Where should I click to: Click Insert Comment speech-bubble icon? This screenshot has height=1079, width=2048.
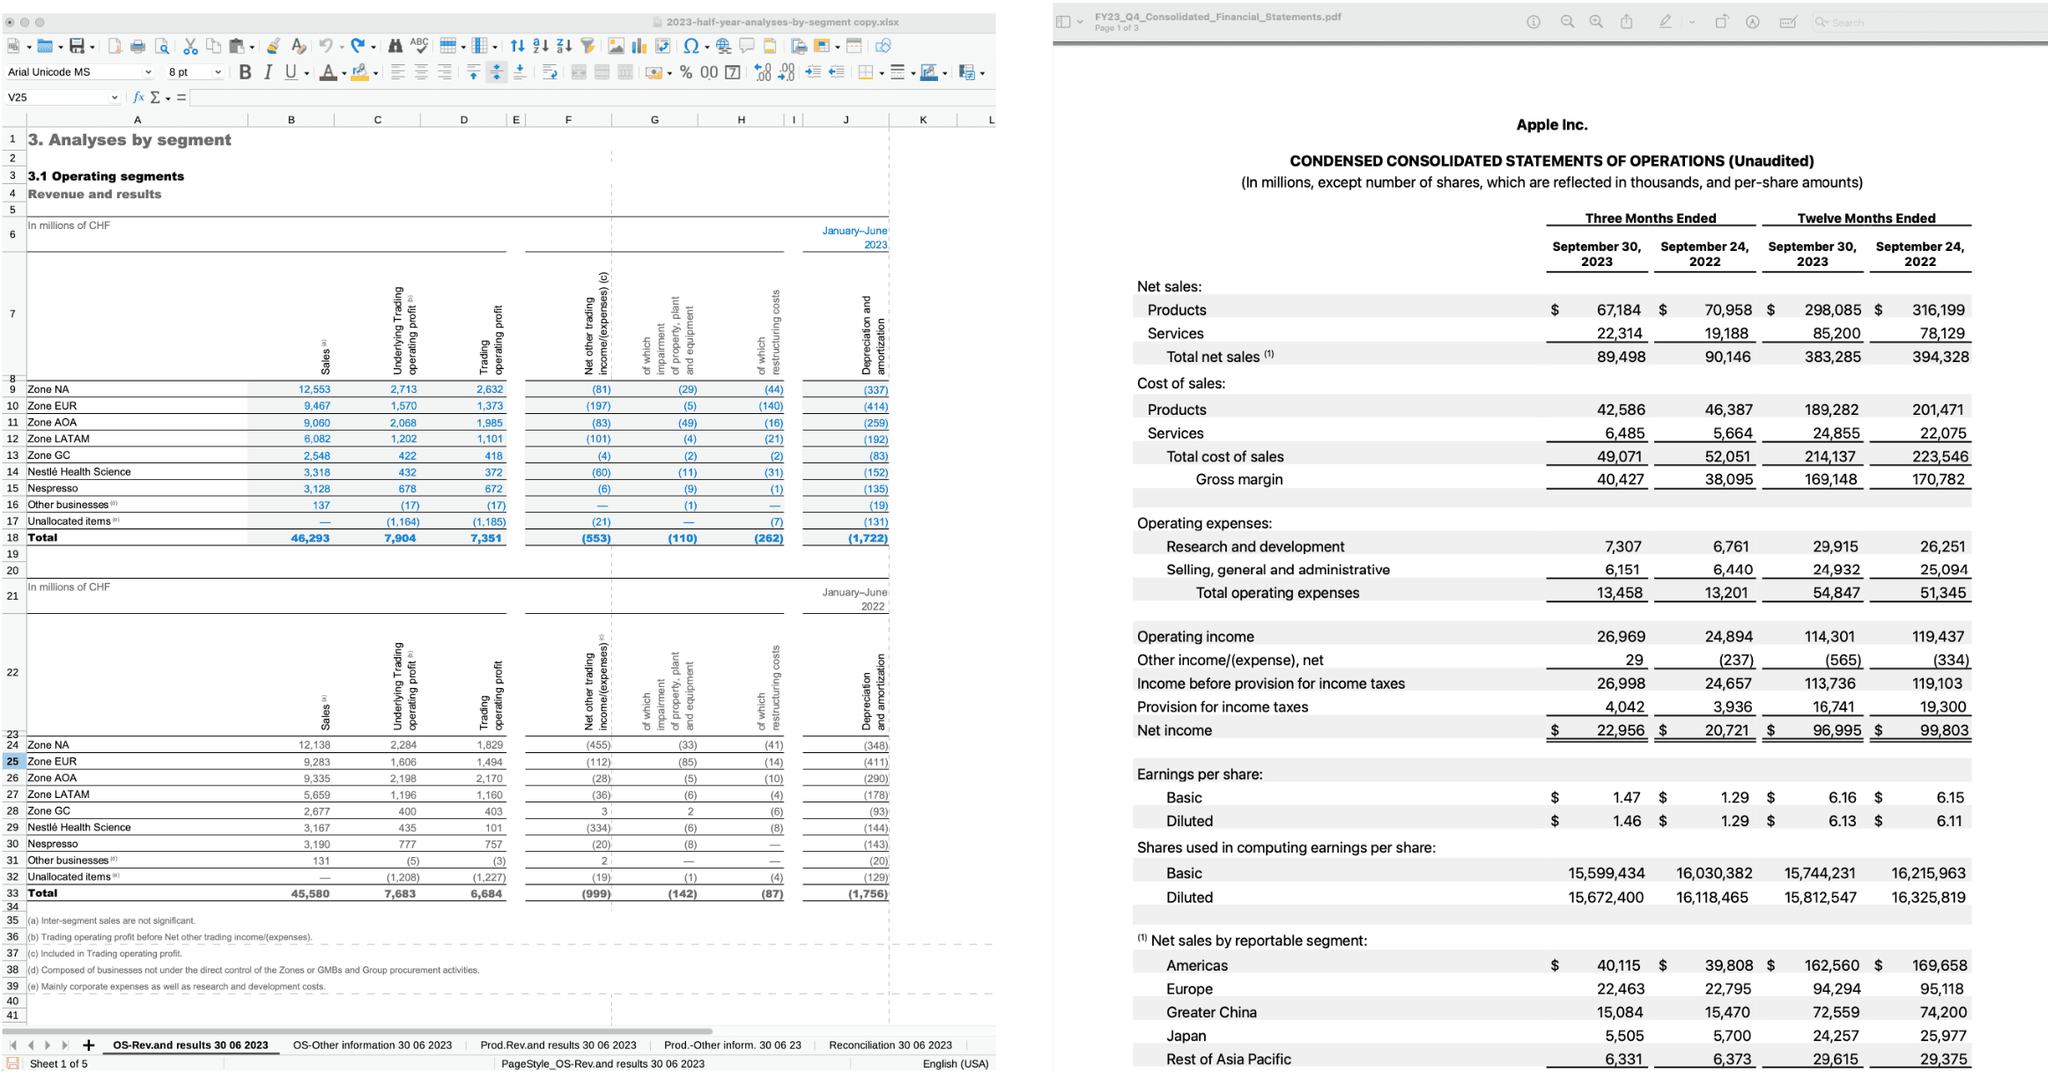click(746, 46)
